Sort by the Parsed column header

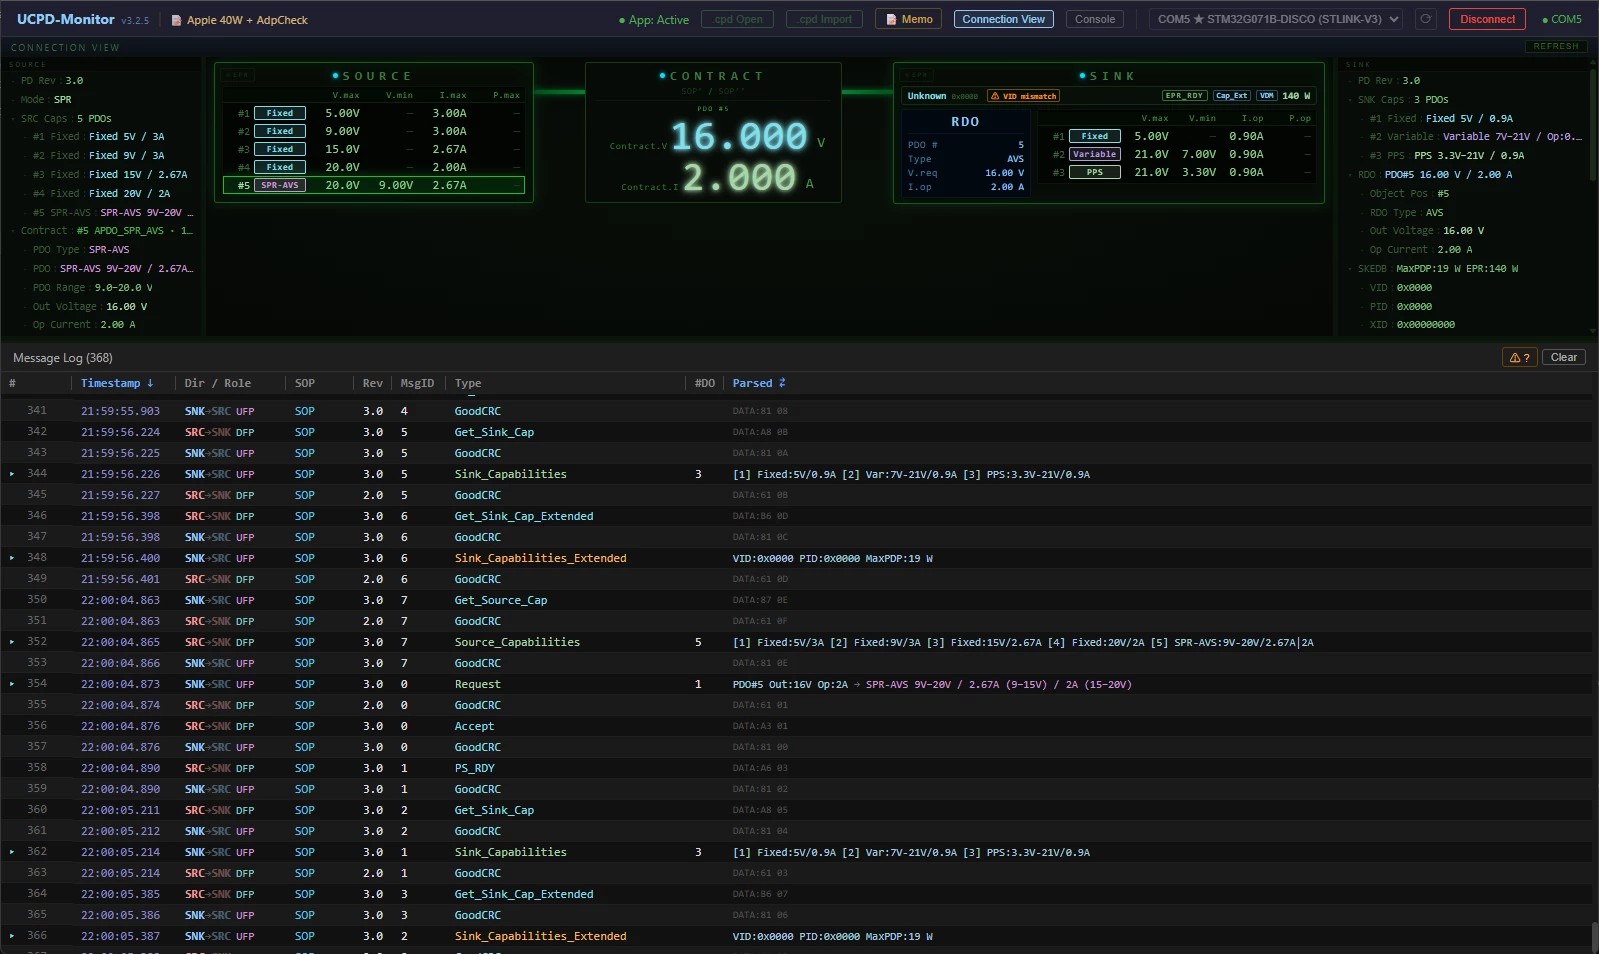[x=759, y=383]
